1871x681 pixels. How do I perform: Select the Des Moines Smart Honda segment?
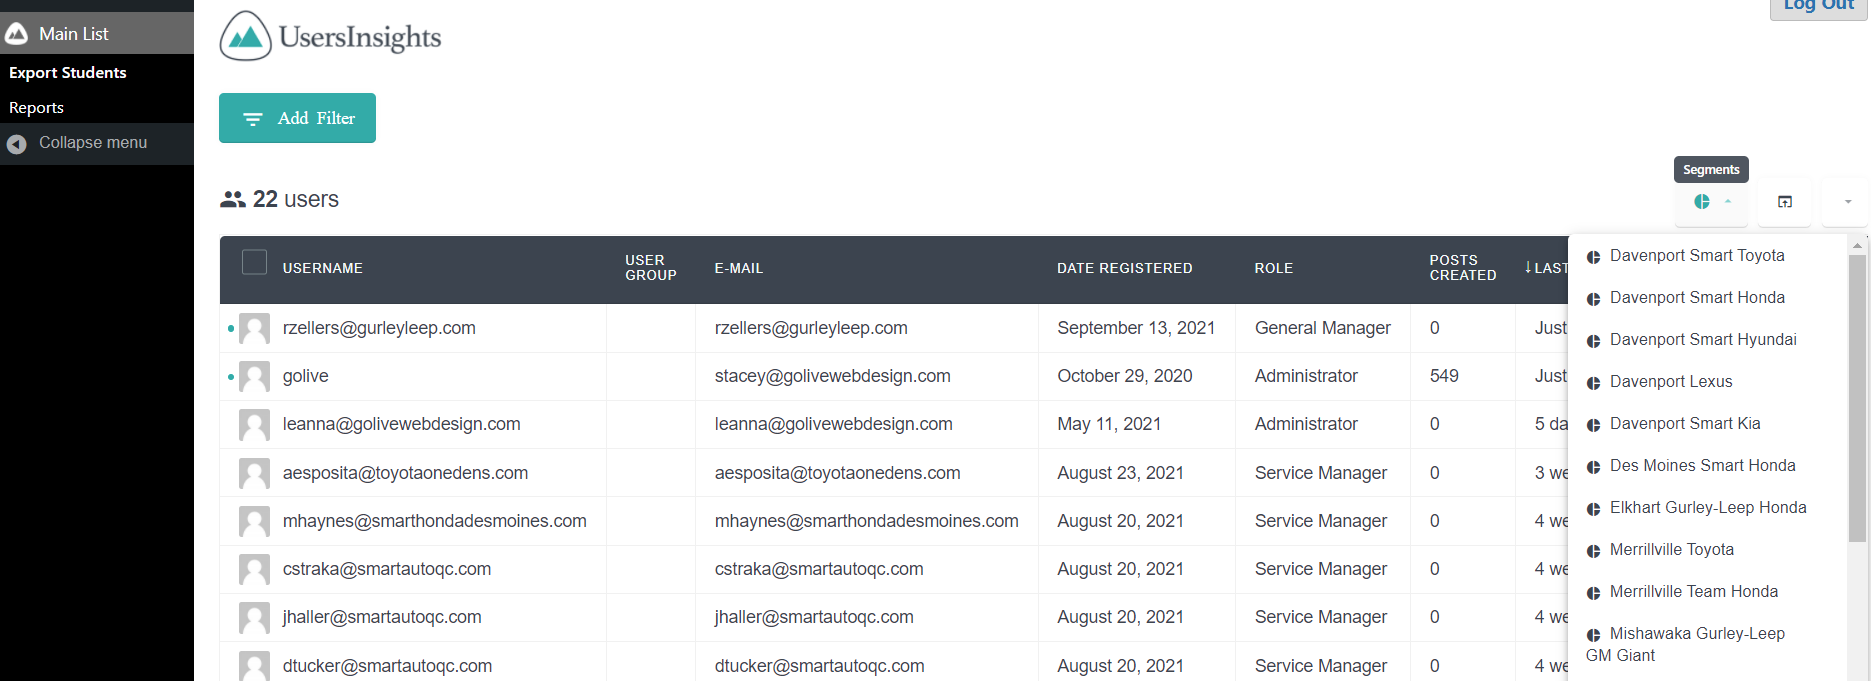click(1702, 466)
